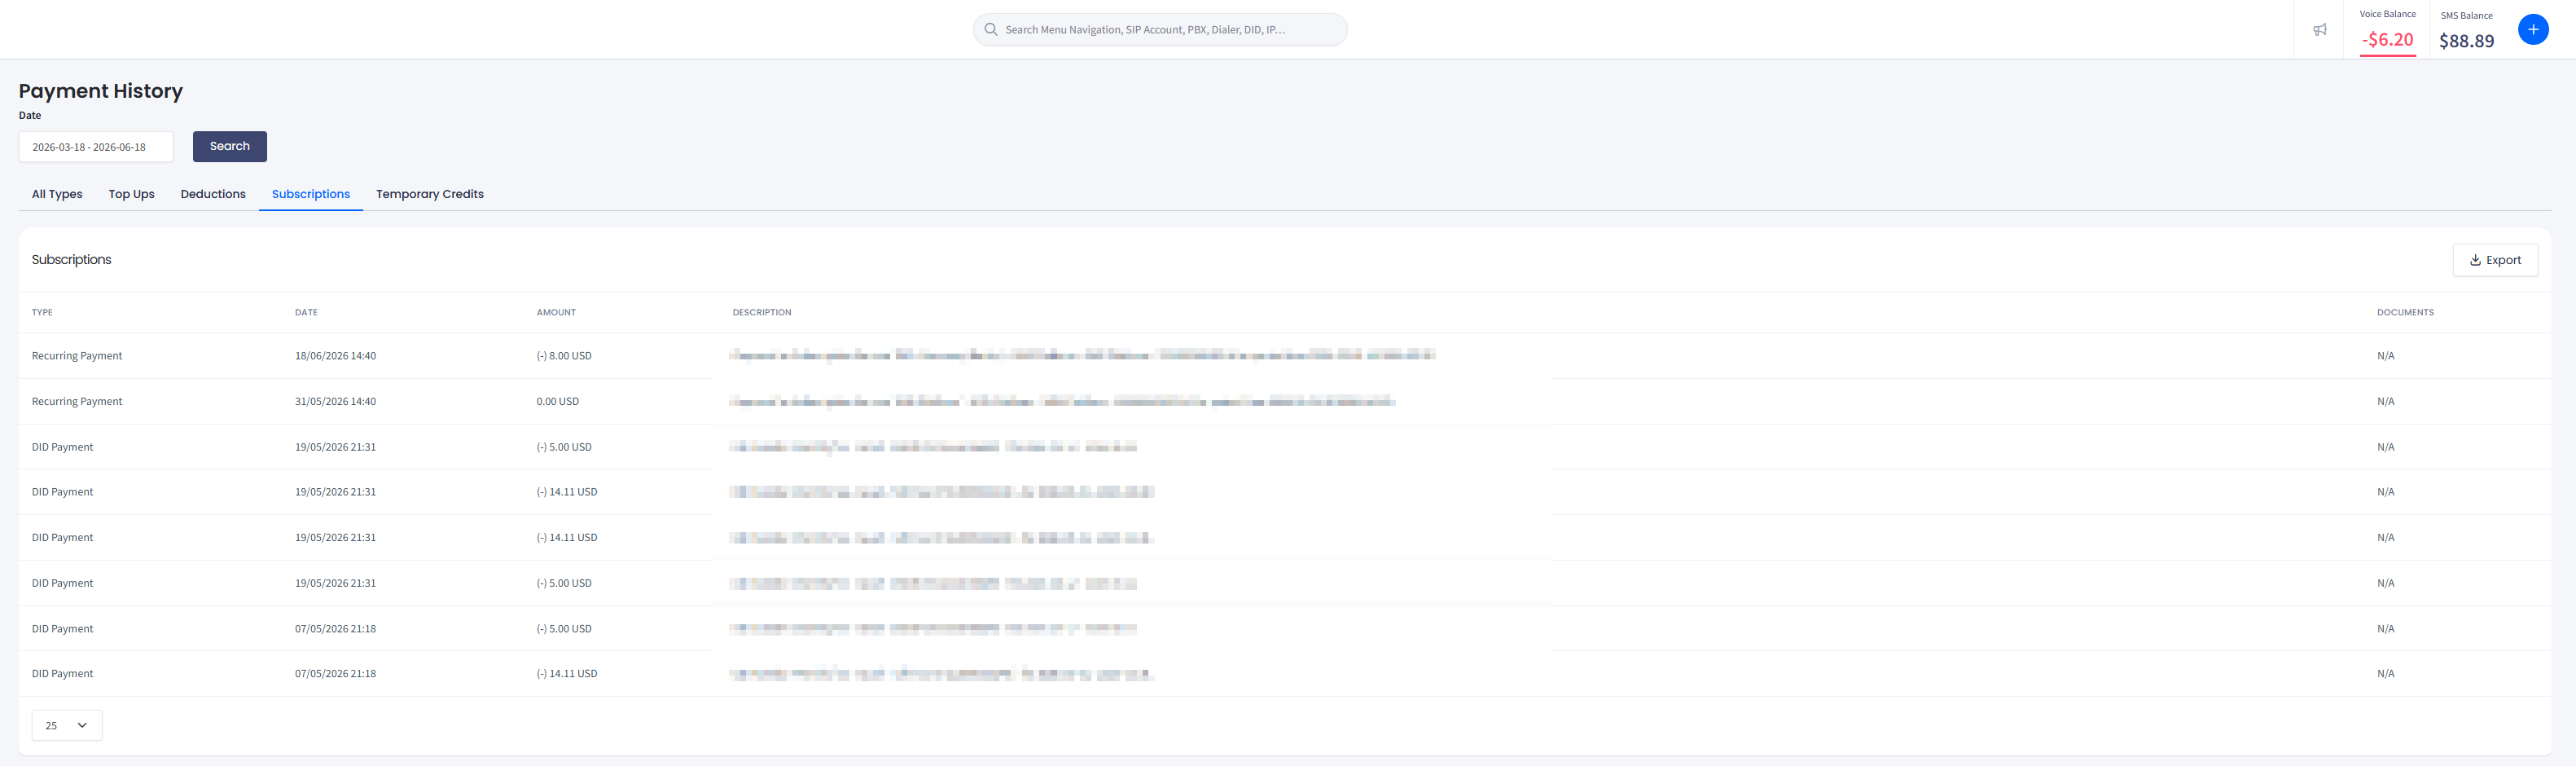Click the blue plus add-funds button
The image size is (2576, 766).
[x=2533, y=30]
